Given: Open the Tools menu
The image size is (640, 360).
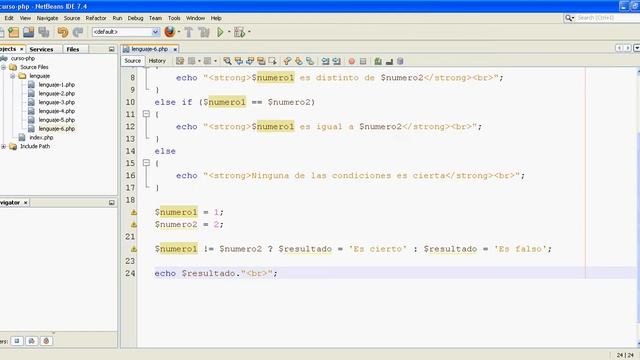Looking at the screenshot, I should 174,18.
